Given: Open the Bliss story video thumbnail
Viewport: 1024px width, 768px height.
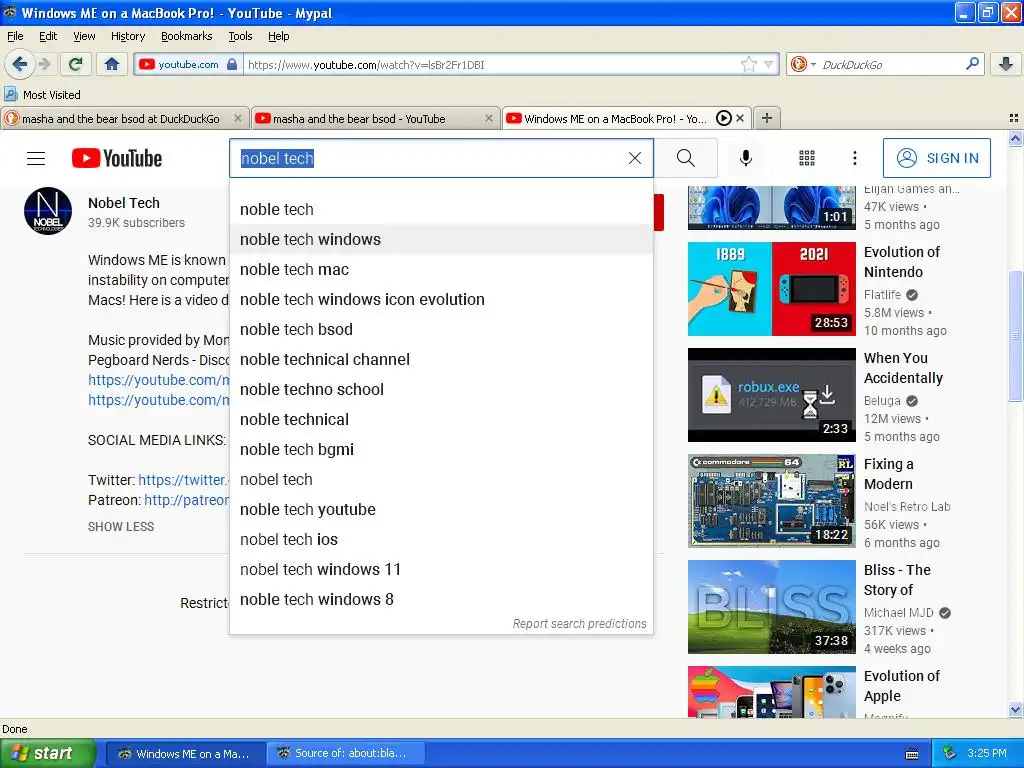Looking at the screenshot, I should point(771,607).
